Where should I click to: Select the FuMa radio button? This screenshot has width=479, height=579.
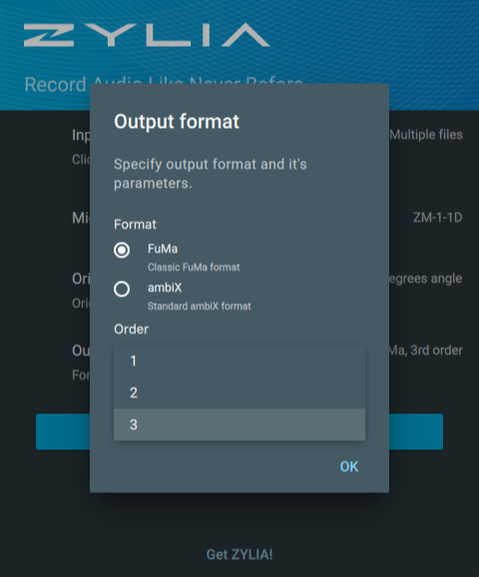[122, 250]
